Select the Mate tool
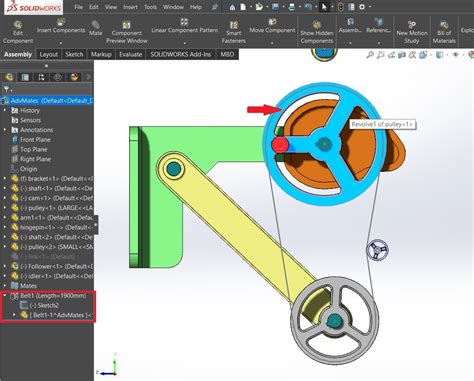Screen dimensions: 474x381 95,28
